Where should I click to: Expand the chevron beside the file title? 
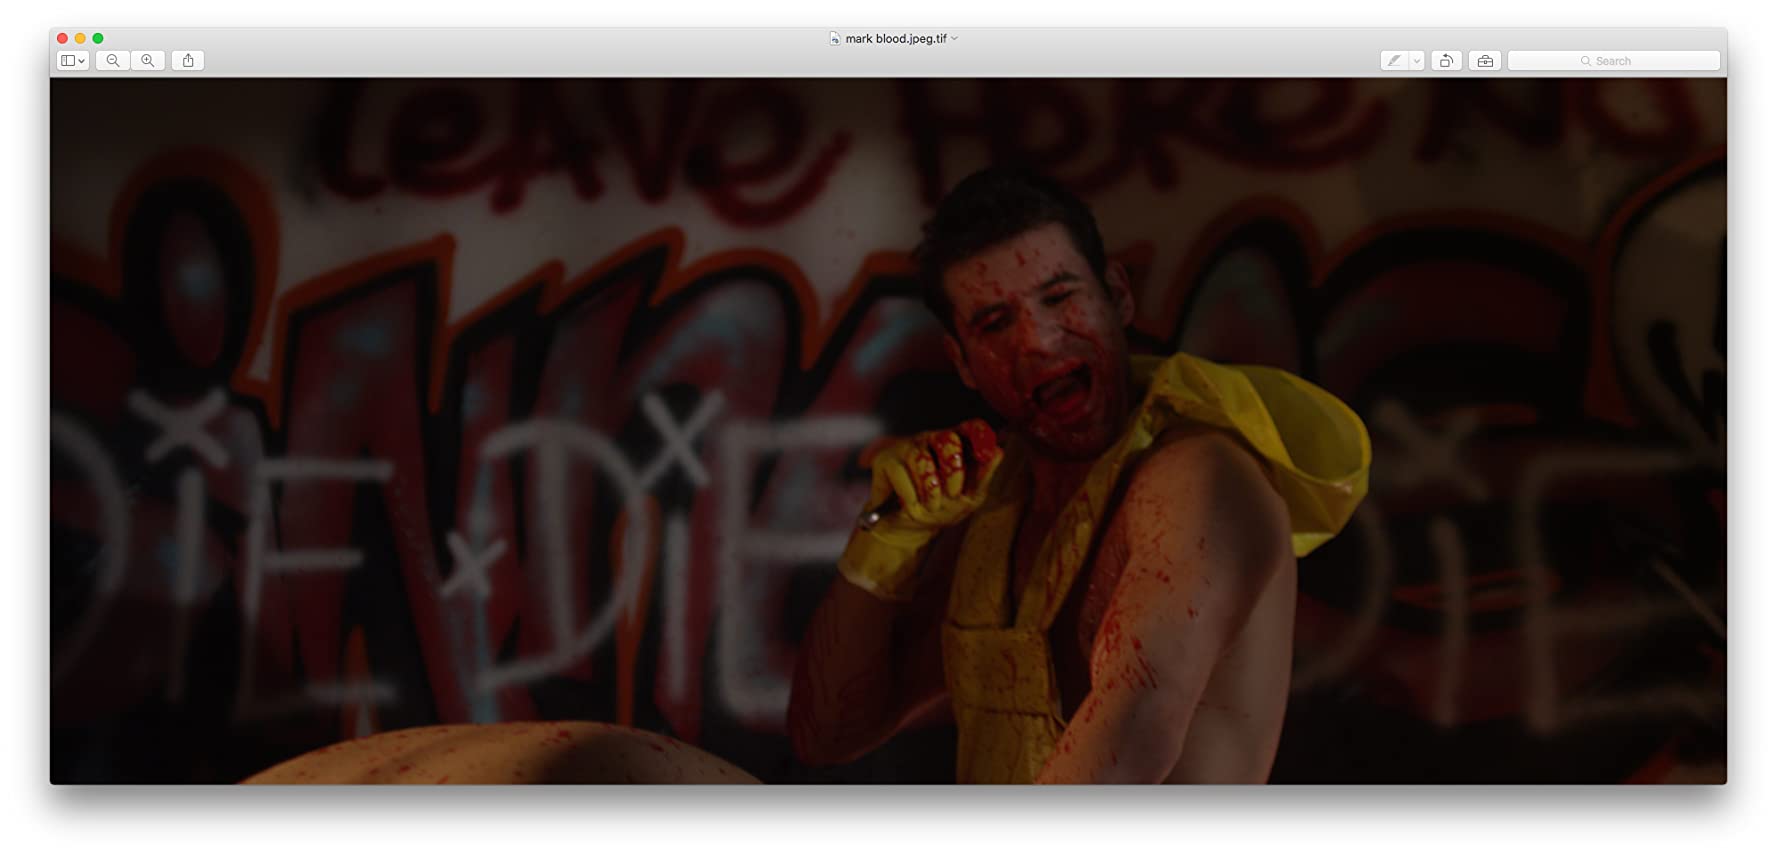[955, 39]
